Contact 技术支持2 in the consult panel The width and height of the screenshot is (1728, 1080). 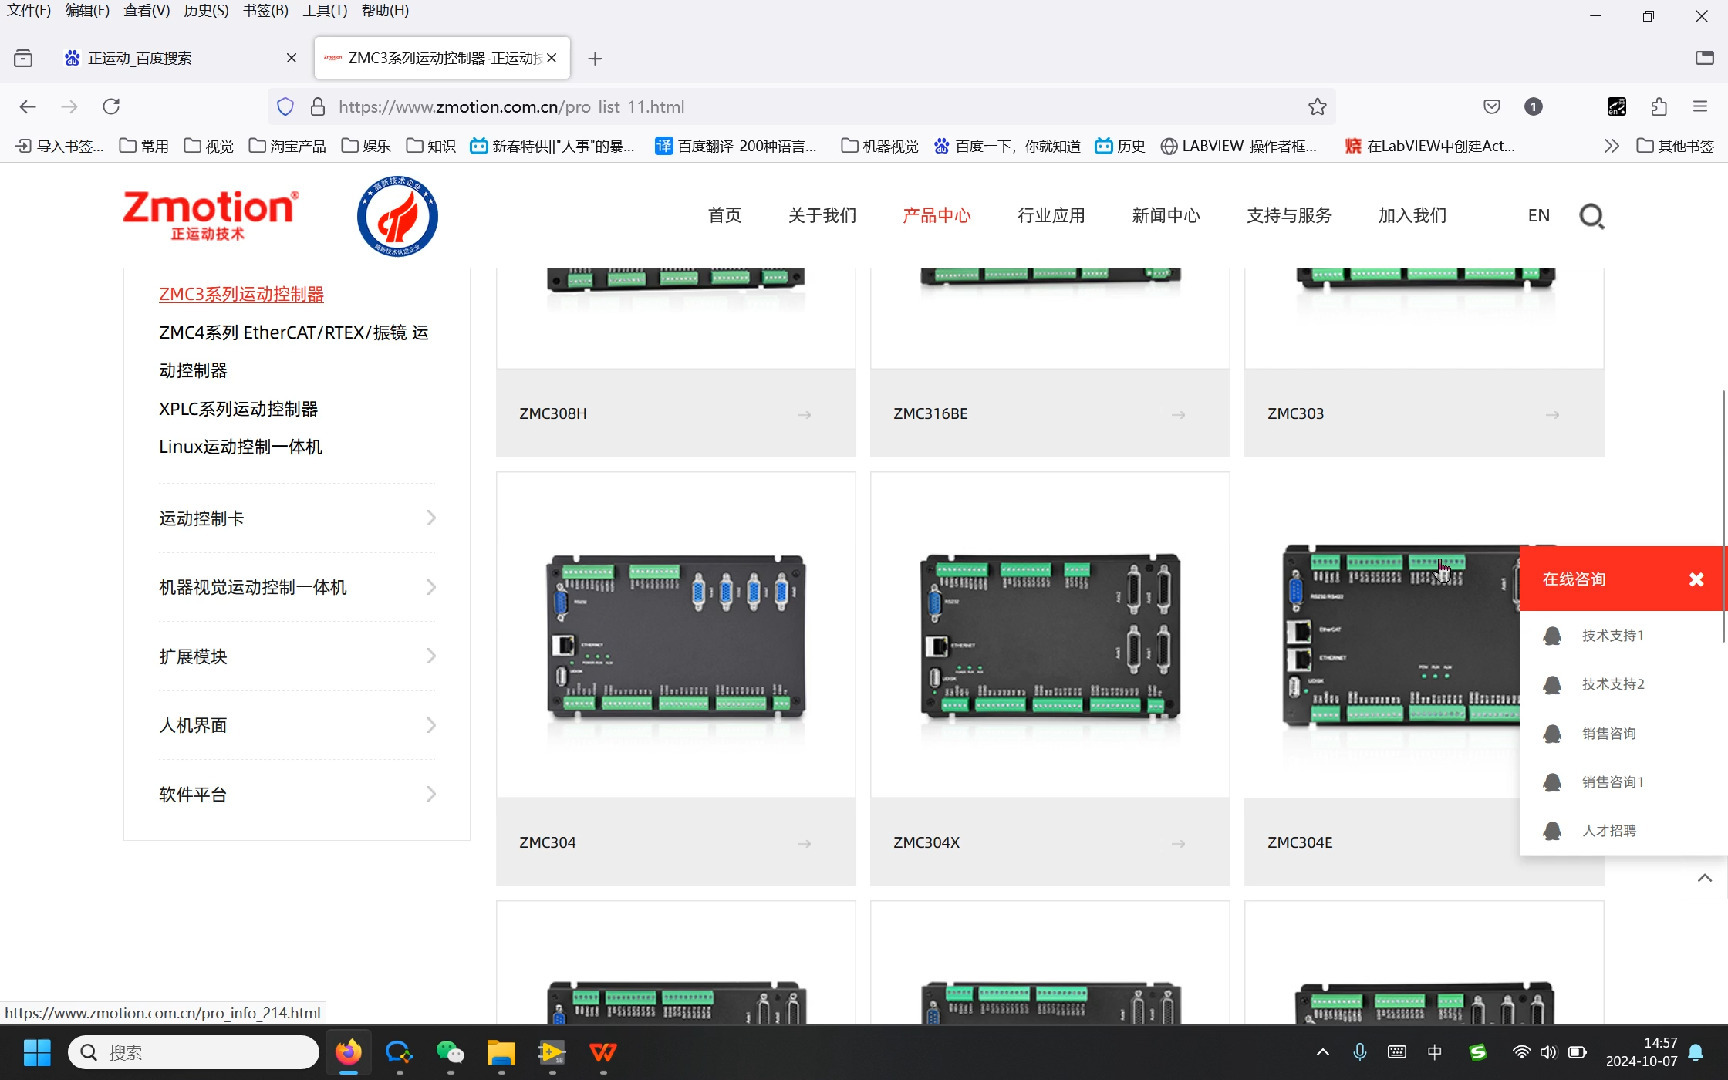(1612, 684)
